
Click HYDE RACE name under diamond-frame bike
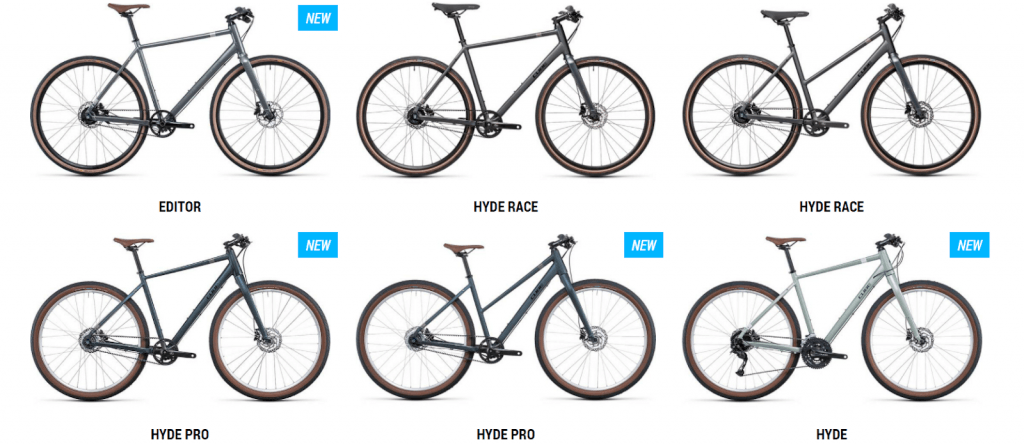(505, 207)
